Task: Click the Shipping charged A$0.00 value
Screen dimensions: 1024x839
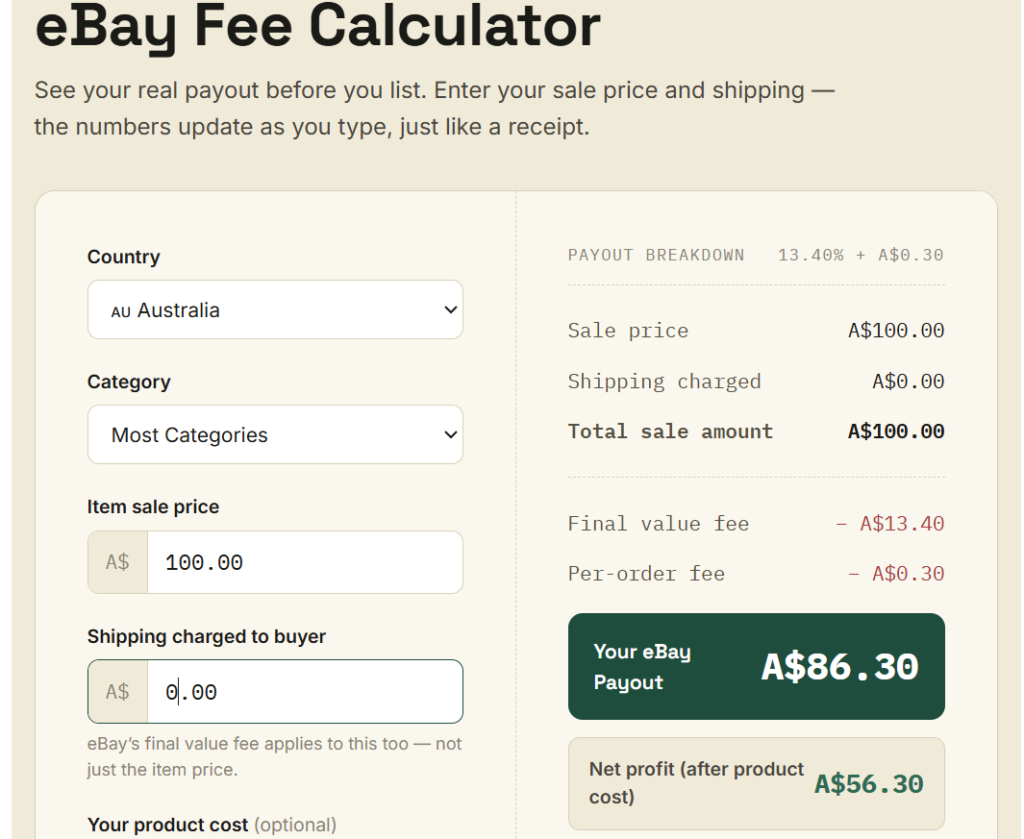Action: [x=908, y=381]
